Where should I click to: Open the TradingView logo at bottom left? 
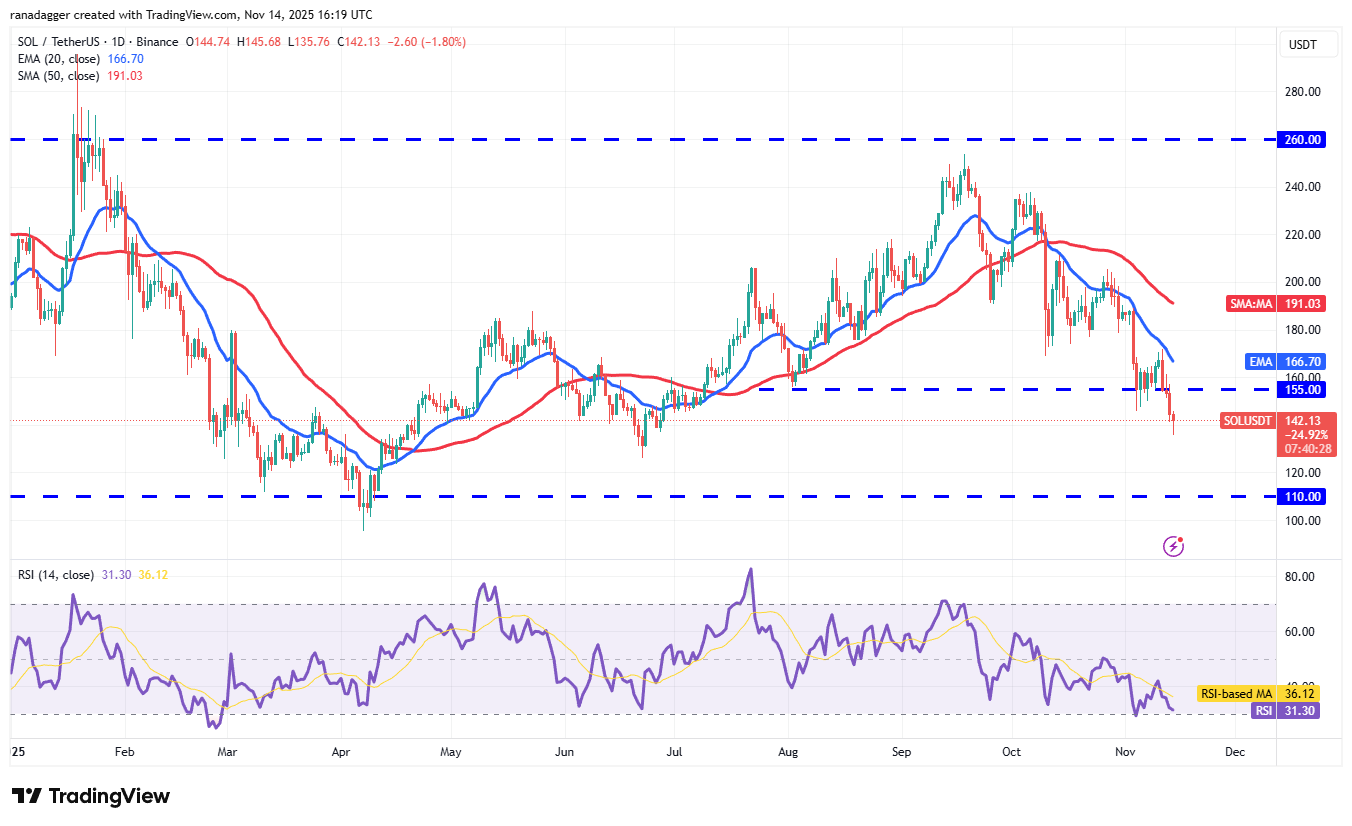click(x=90, y=796)
